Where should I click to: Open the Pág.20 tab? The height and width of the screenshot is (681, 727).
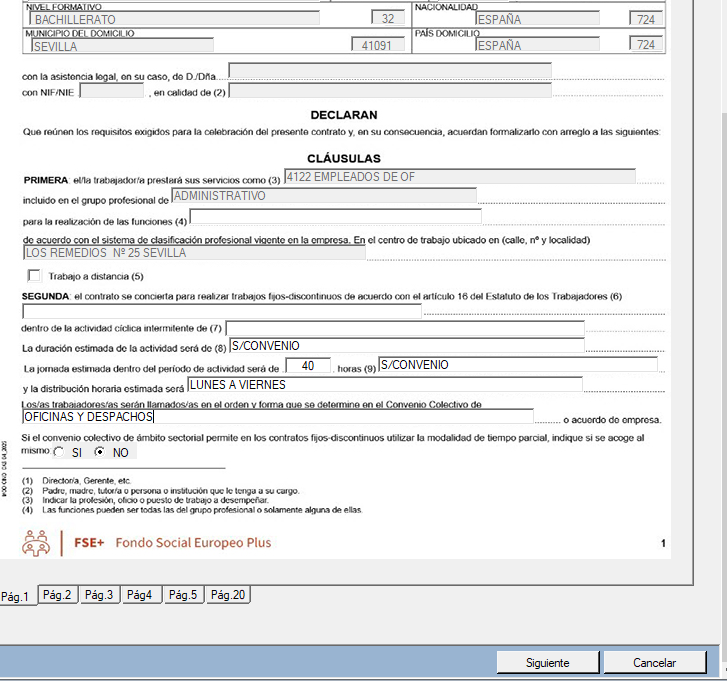(227, 595)
